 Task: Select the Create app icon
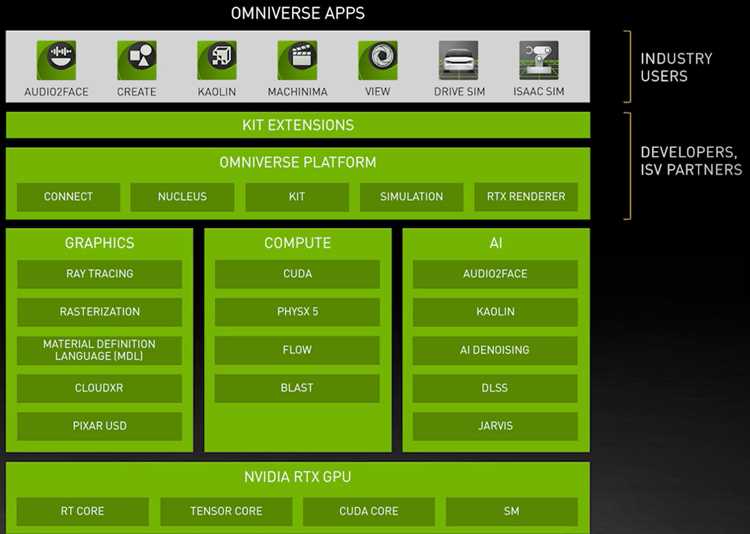point(137,60)
